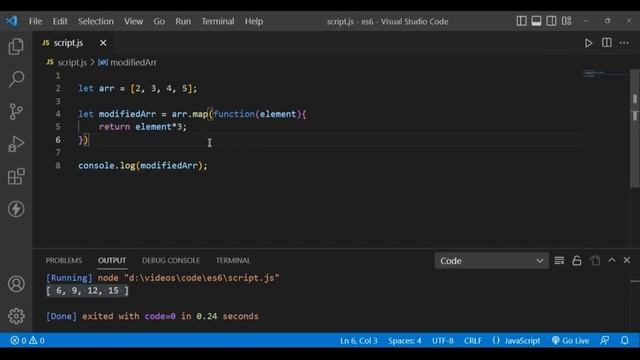Open the Run menu
The width and height of the screenshot is (640, 360).
click(x=183, y=21)
